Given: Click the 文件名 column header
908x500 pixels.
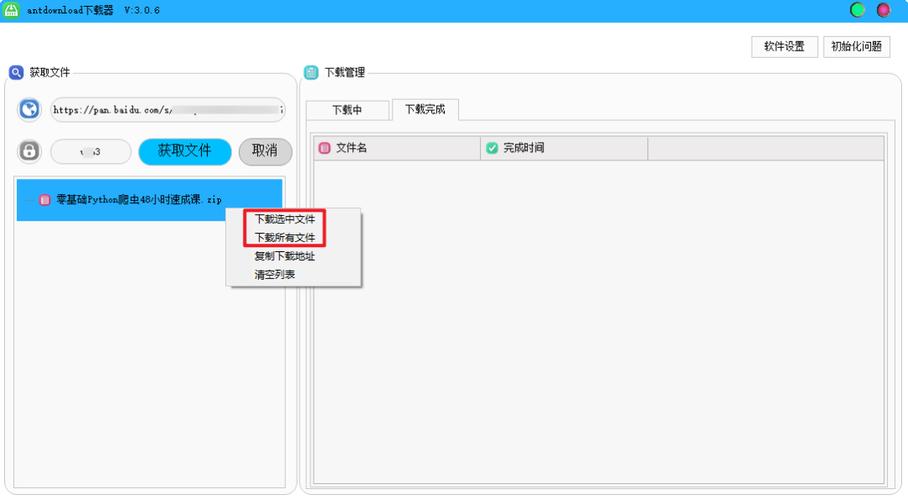Looking at the screenshot, I should [397, 148].
